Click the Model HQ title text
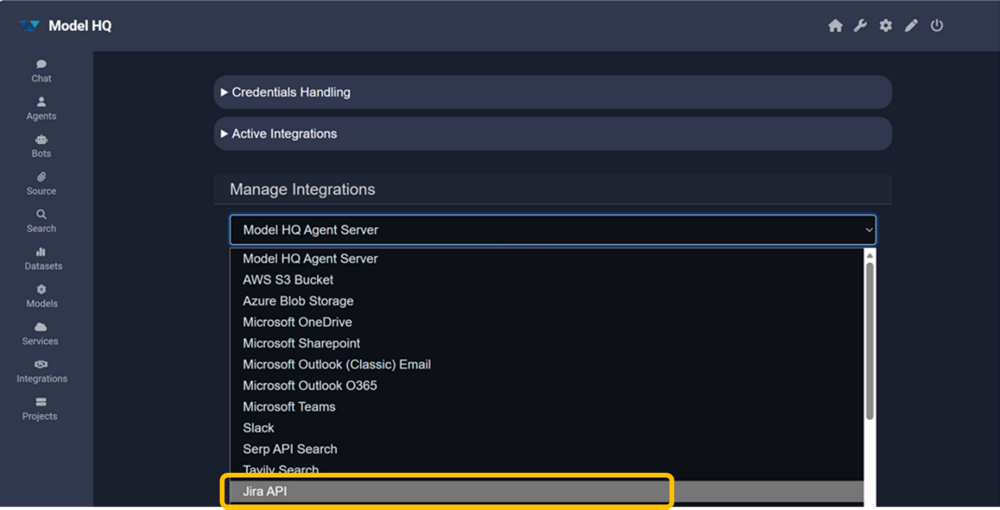 point(80,26)
